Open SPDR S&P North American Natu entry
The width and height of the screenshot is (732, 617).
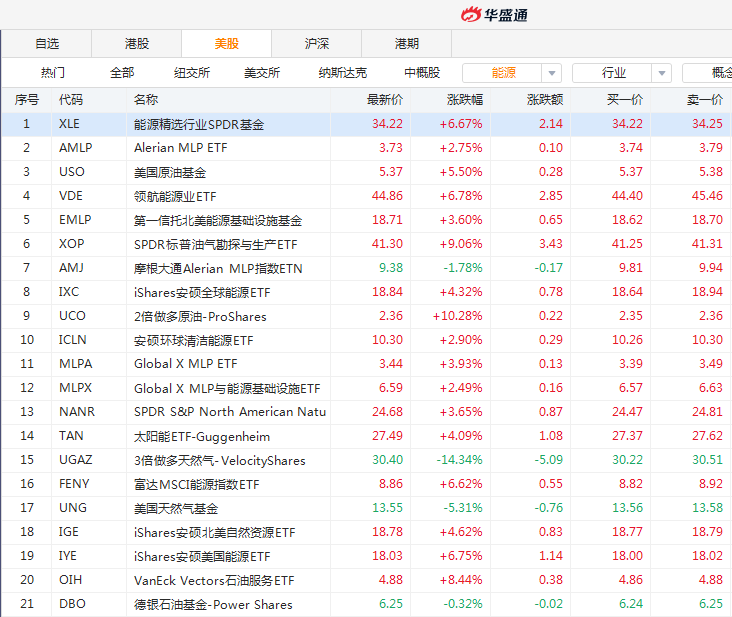click(x=230, y=412)
